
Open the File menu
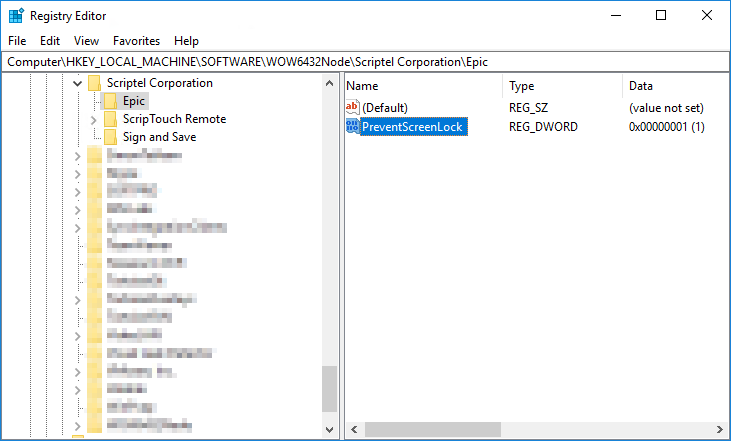(x=17, y=41)
